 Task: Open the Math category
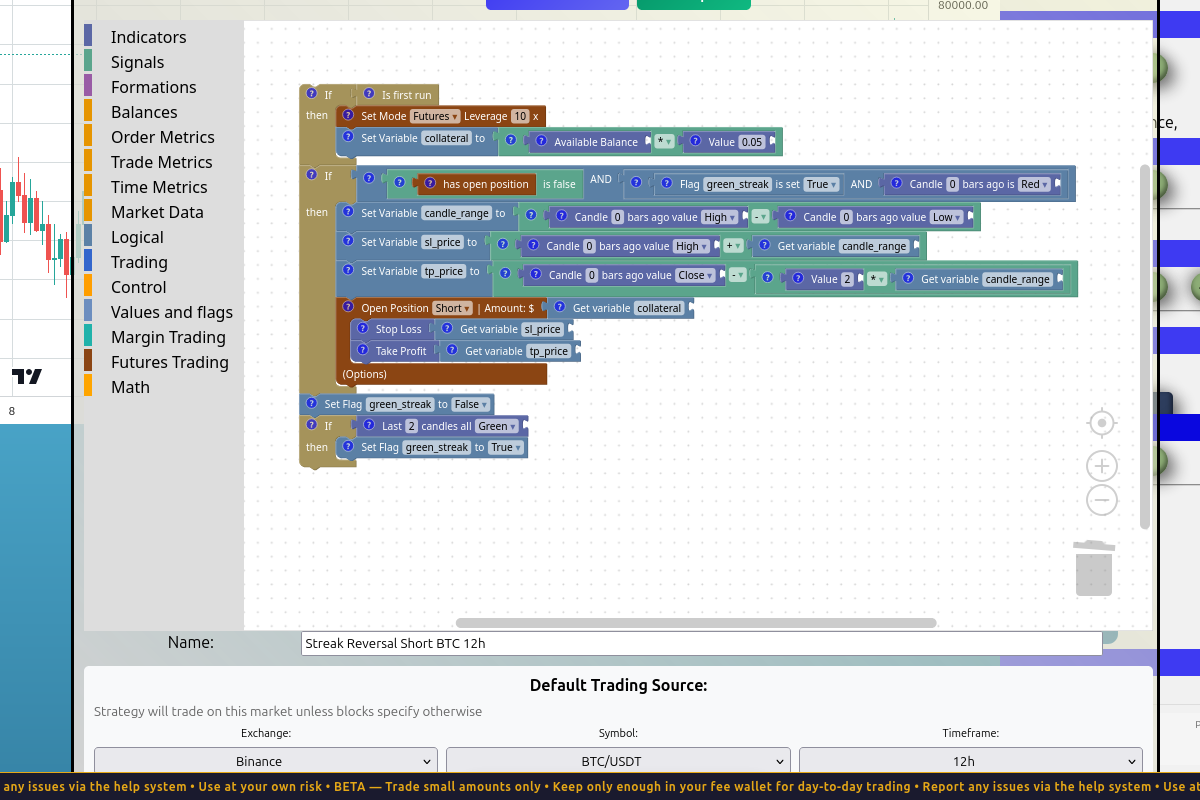130,387
